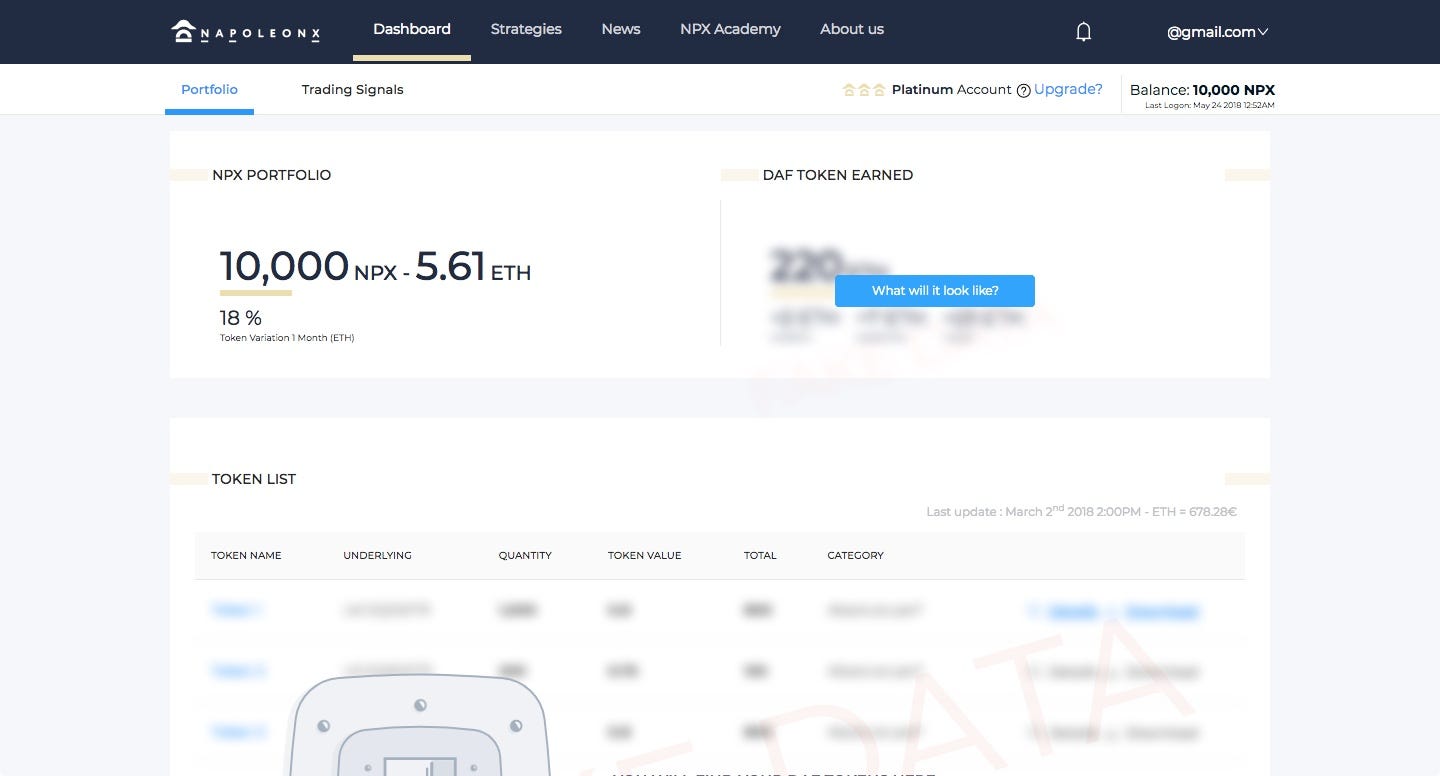Click the CATEGORY column header
The width and height of the screenshot is (1440, 776).
855,555
